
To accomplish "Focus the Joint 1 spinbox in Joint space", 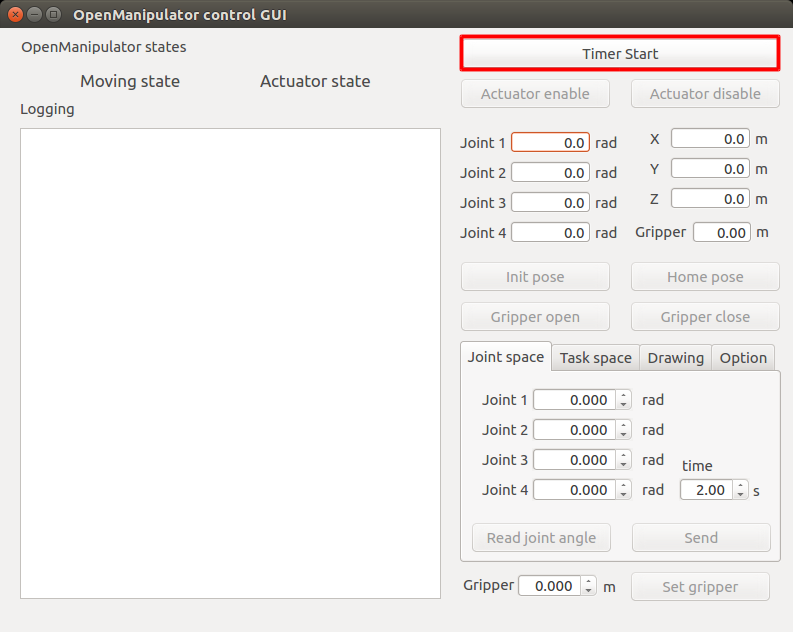I will [x=574, y=400].
